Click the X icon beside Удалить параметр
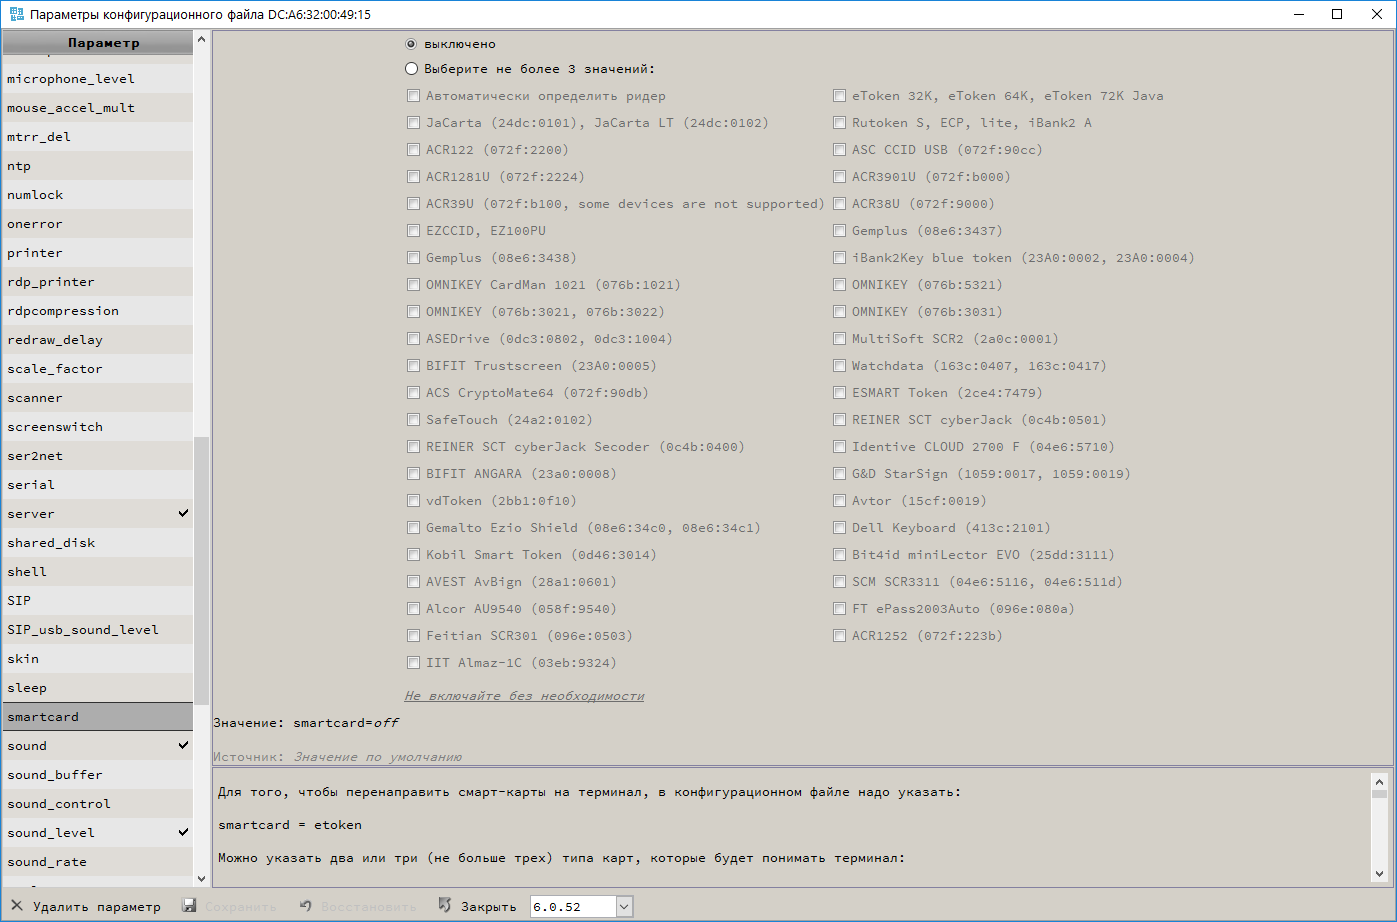This screenshot has width=1397, height=922. 16,906
